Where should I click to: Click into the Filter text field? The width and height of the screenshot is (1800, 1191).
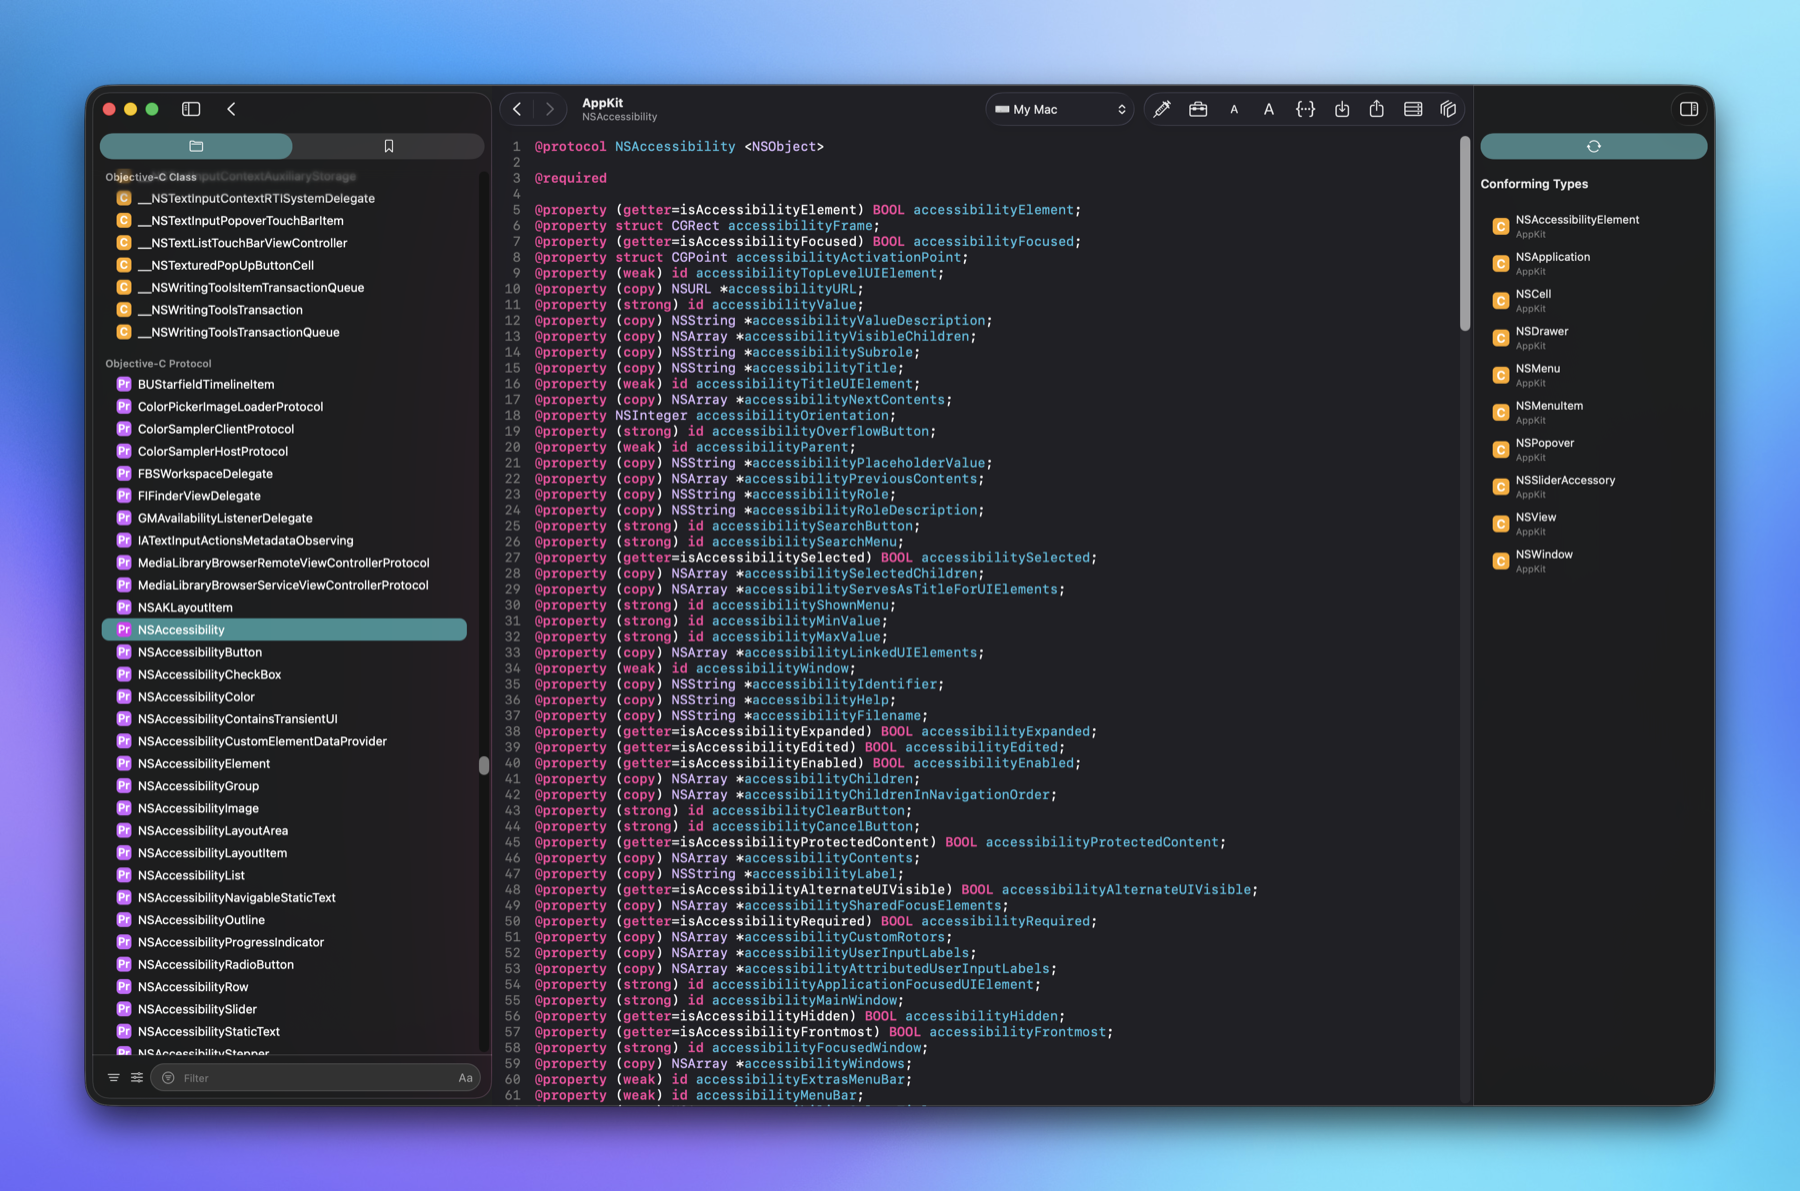coord(315,1078)
